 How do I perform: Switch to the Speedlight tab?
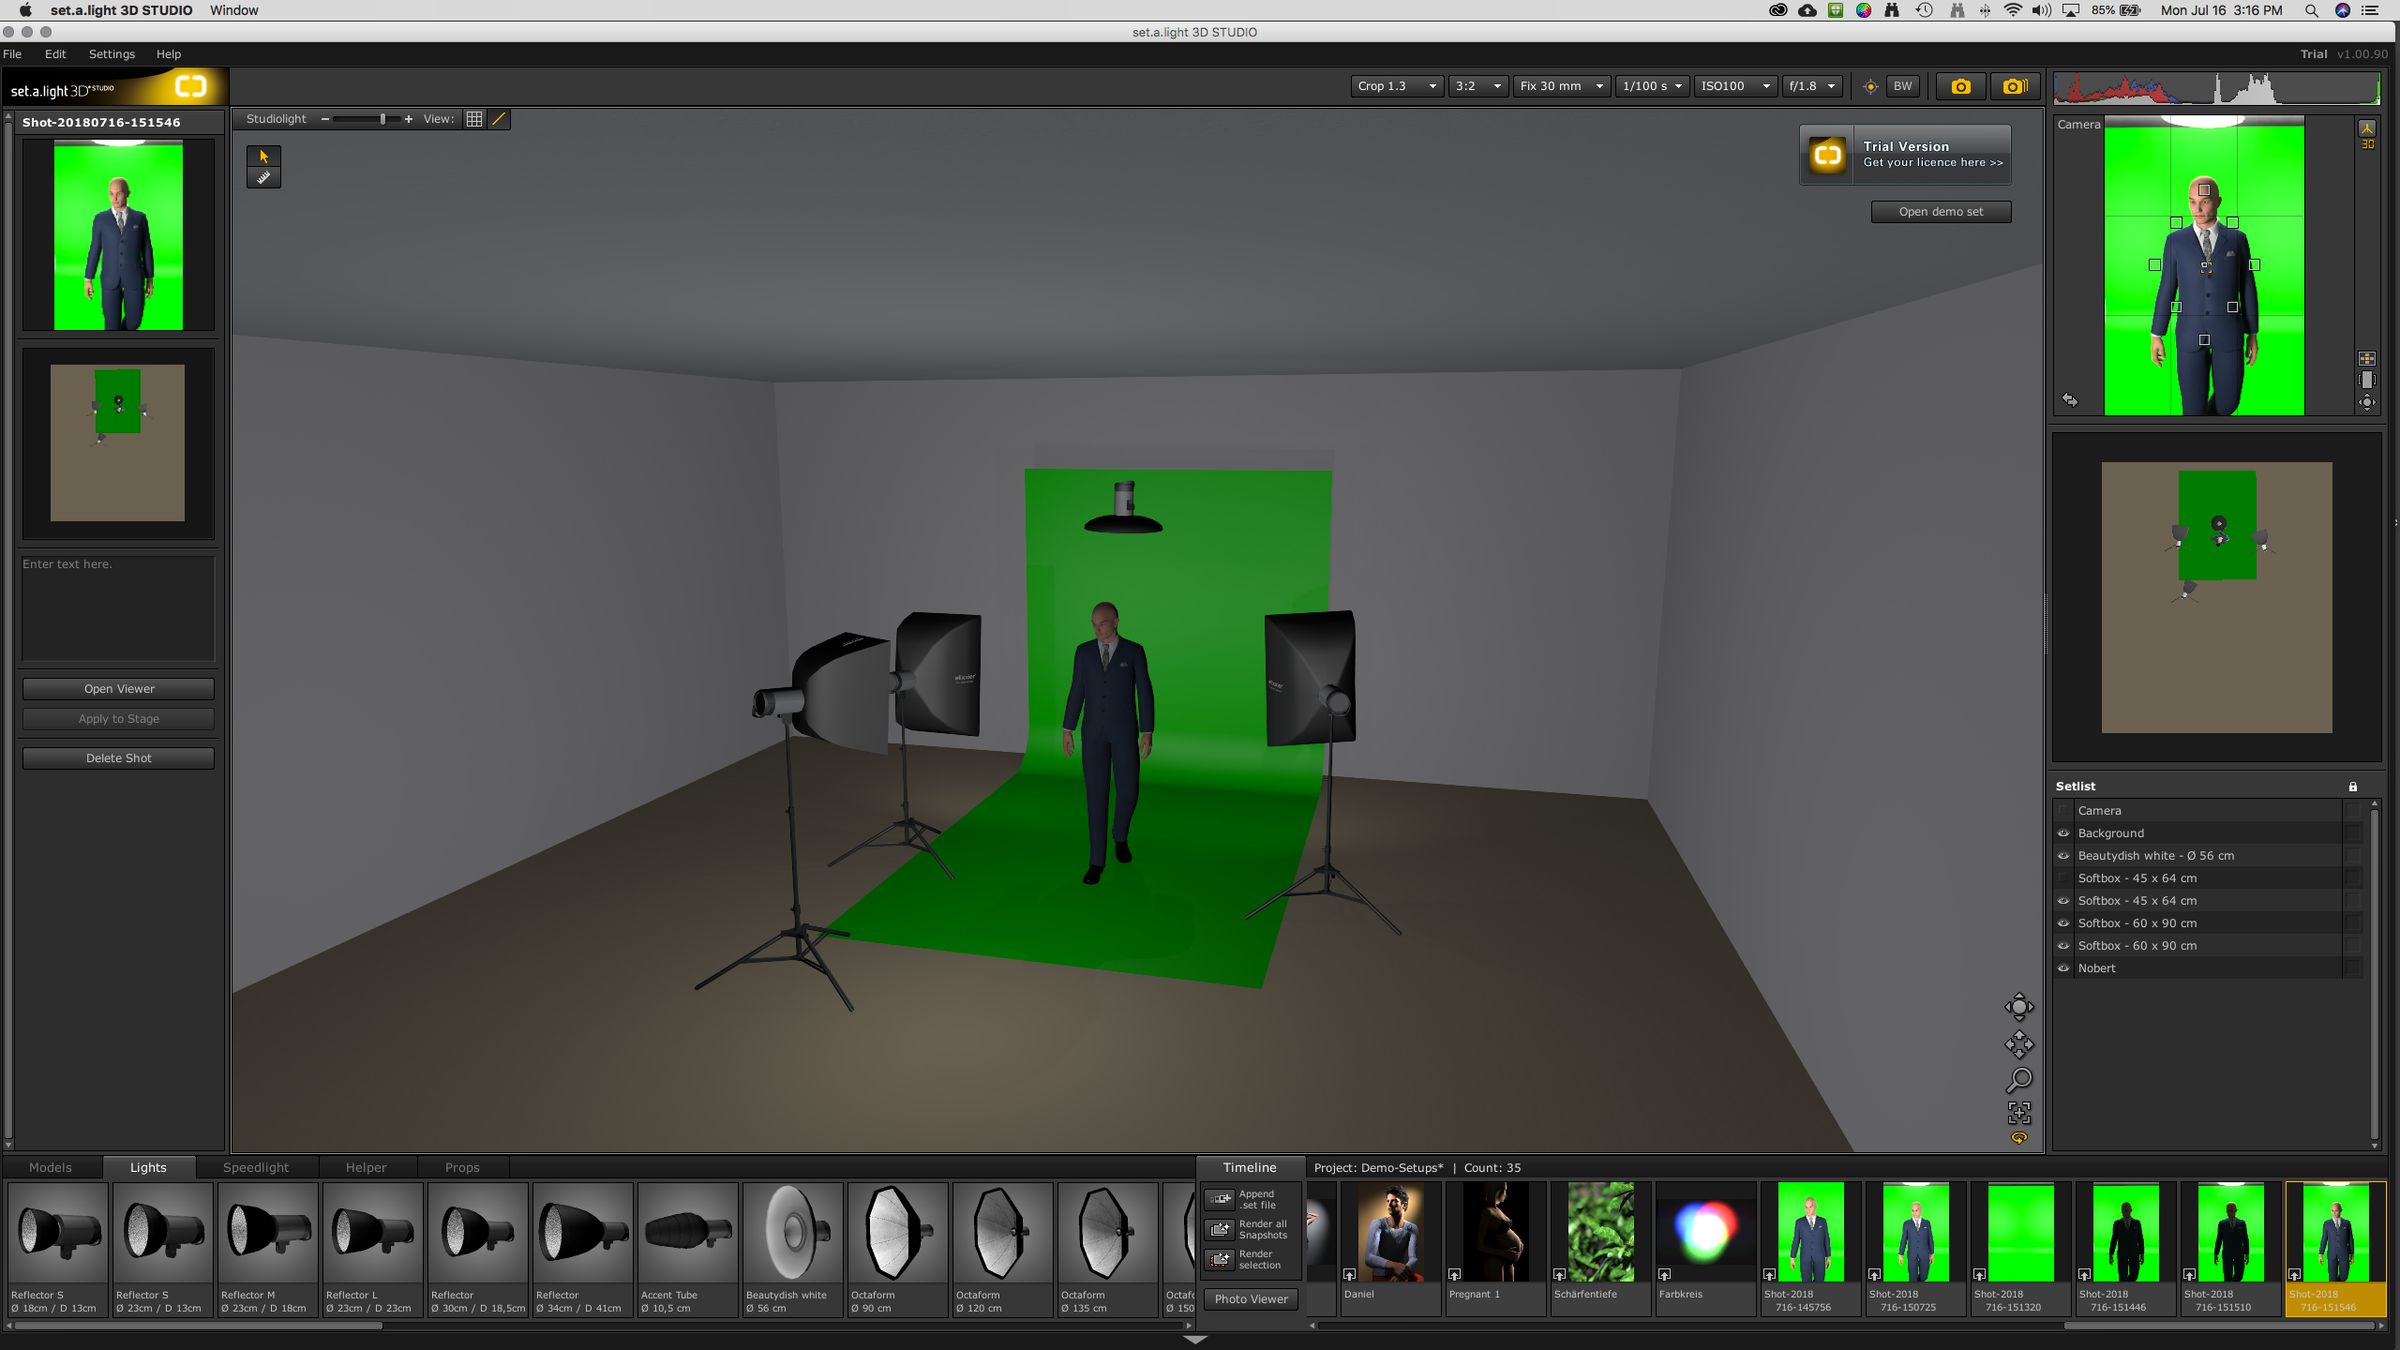point(256,1167)
